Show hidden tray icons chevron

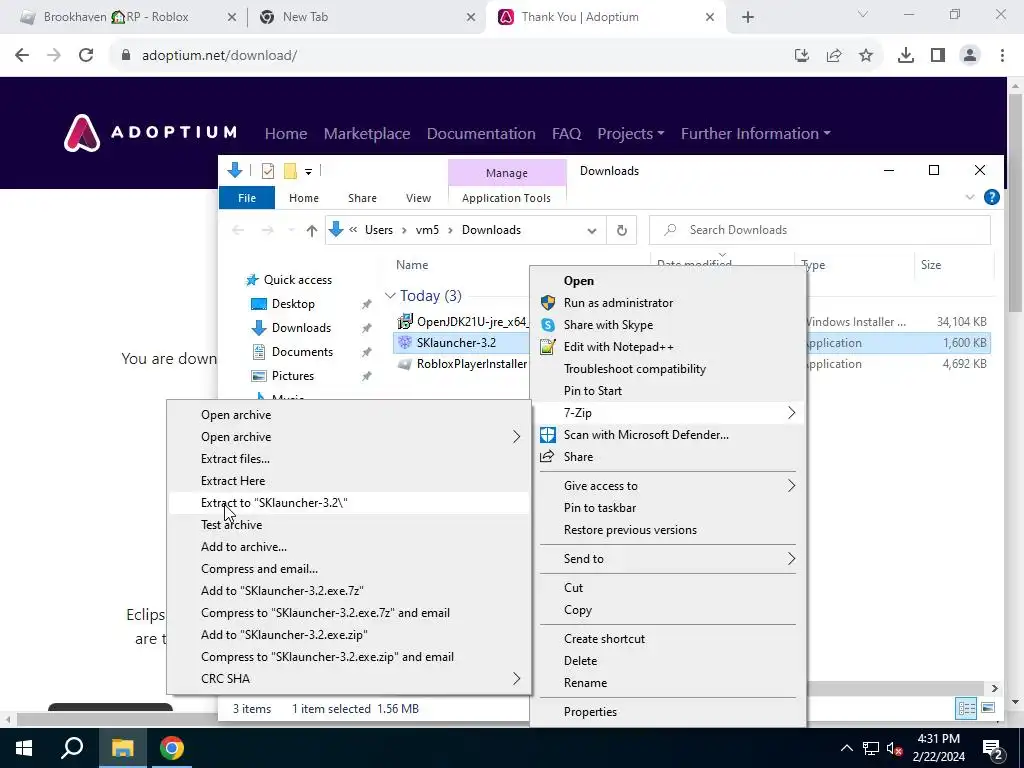pyautogui.click(x=846, y=748)
